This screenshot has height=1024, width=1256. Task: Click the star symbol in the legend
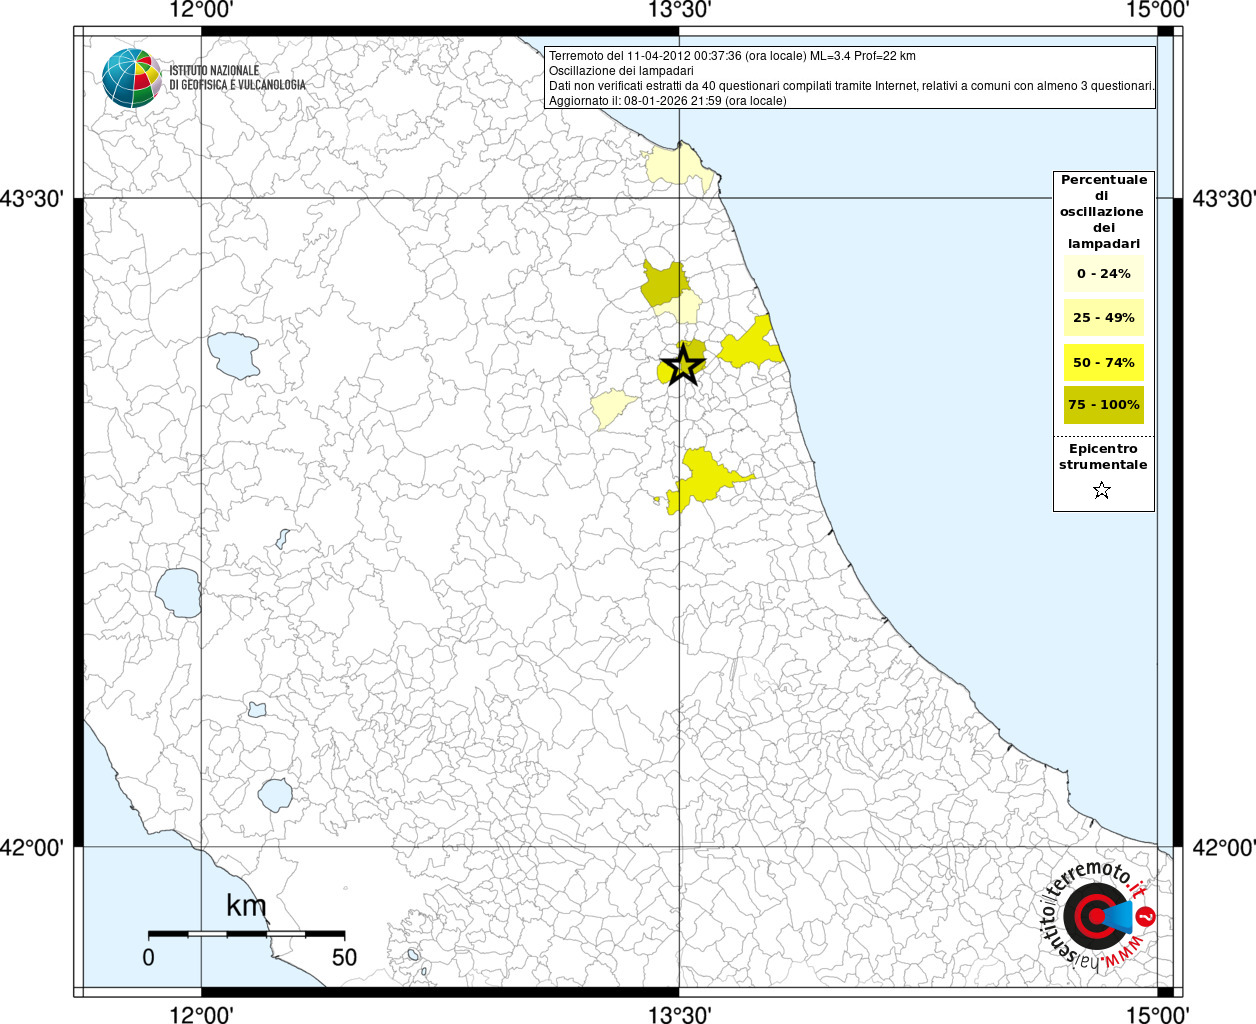click(1101, 490)
